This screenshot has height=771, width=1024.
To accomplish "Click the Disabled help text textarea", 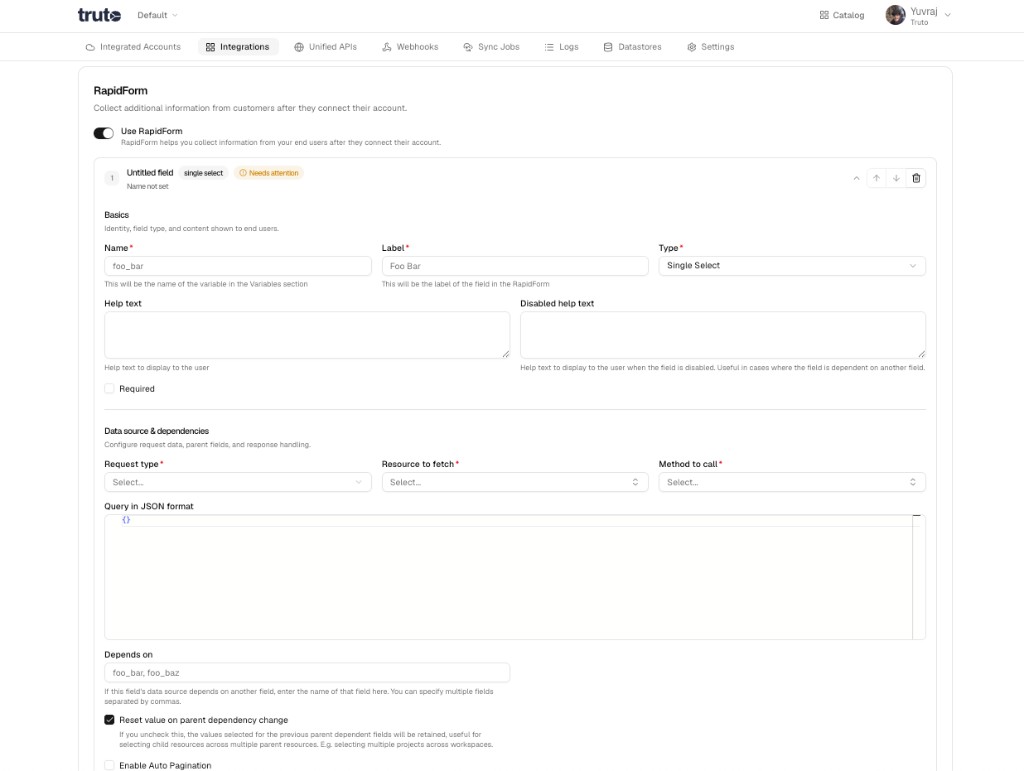I will tap(722, 335).
